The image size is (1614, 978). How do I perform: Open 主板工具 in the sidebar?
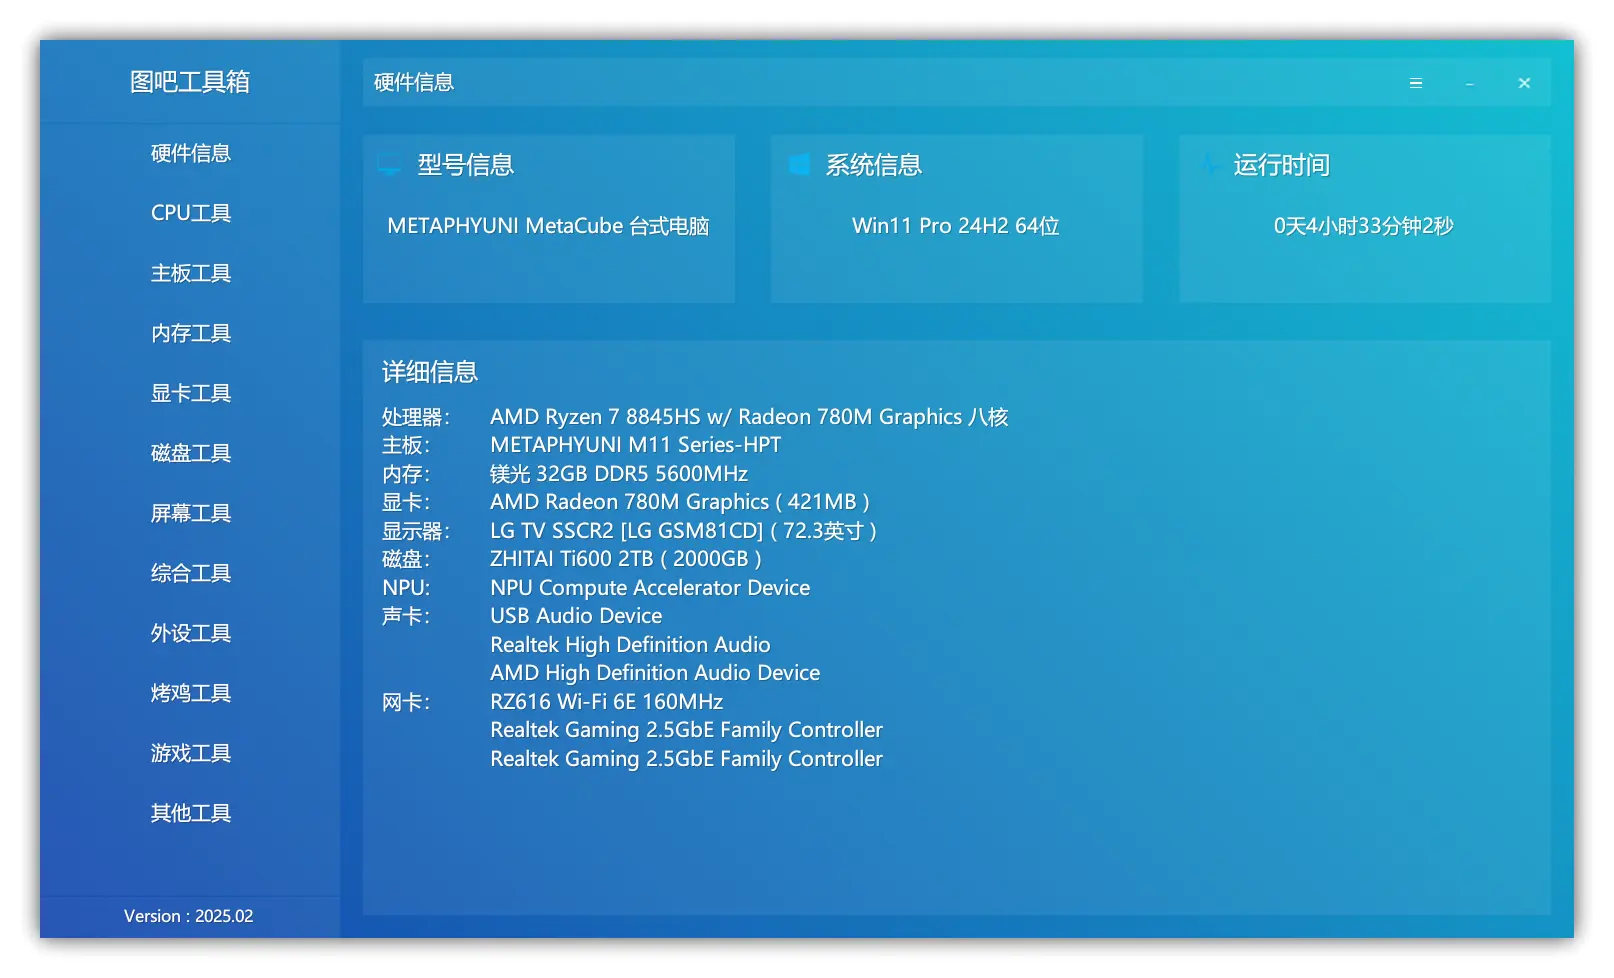191,273
